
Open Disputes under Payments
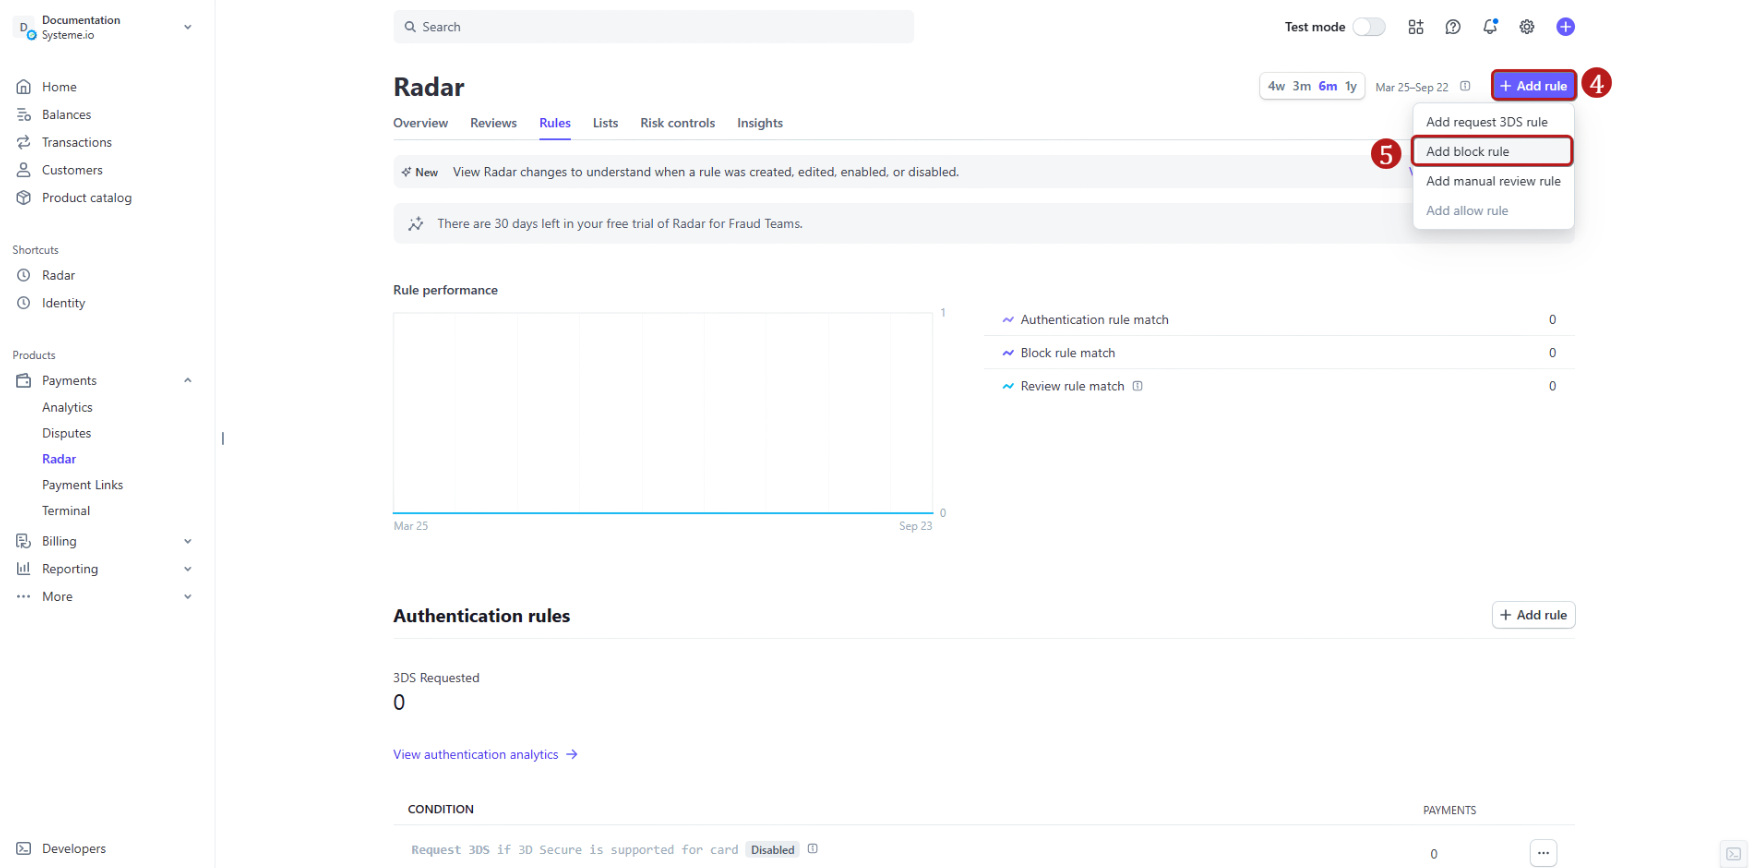[x=66, y=434]
